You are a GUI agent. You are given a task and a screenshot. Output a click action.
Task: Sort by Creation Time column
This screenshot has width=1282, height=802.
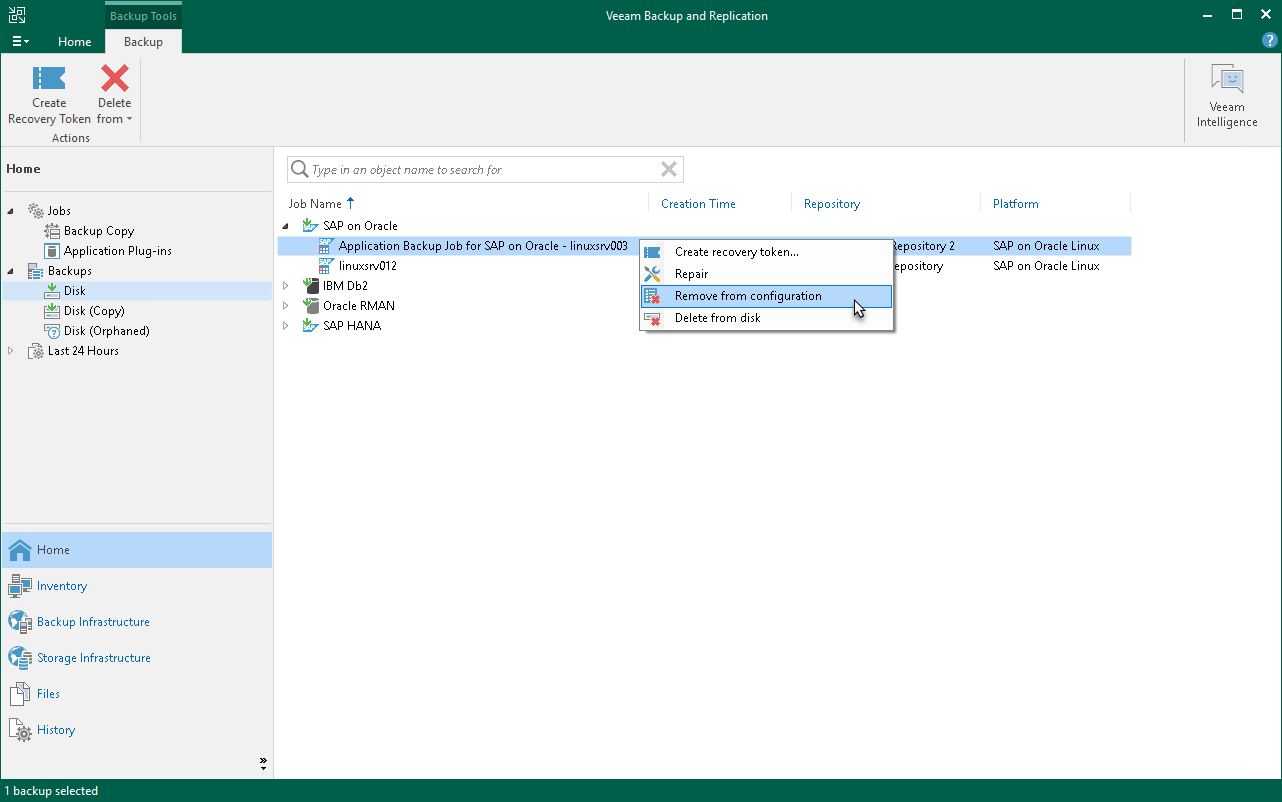tap(698, 204)
